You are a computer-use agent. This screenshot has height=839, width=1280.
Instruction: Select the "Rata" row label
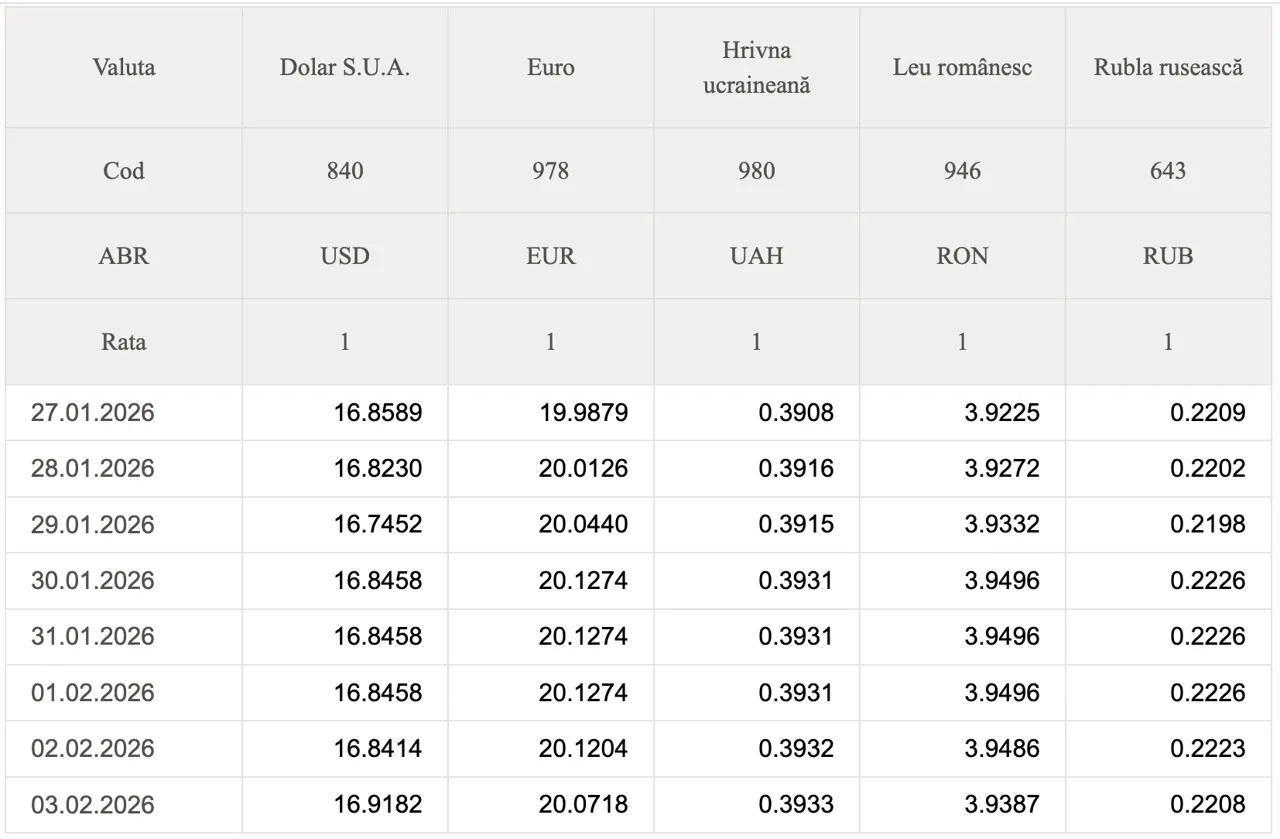pos(123,342)
